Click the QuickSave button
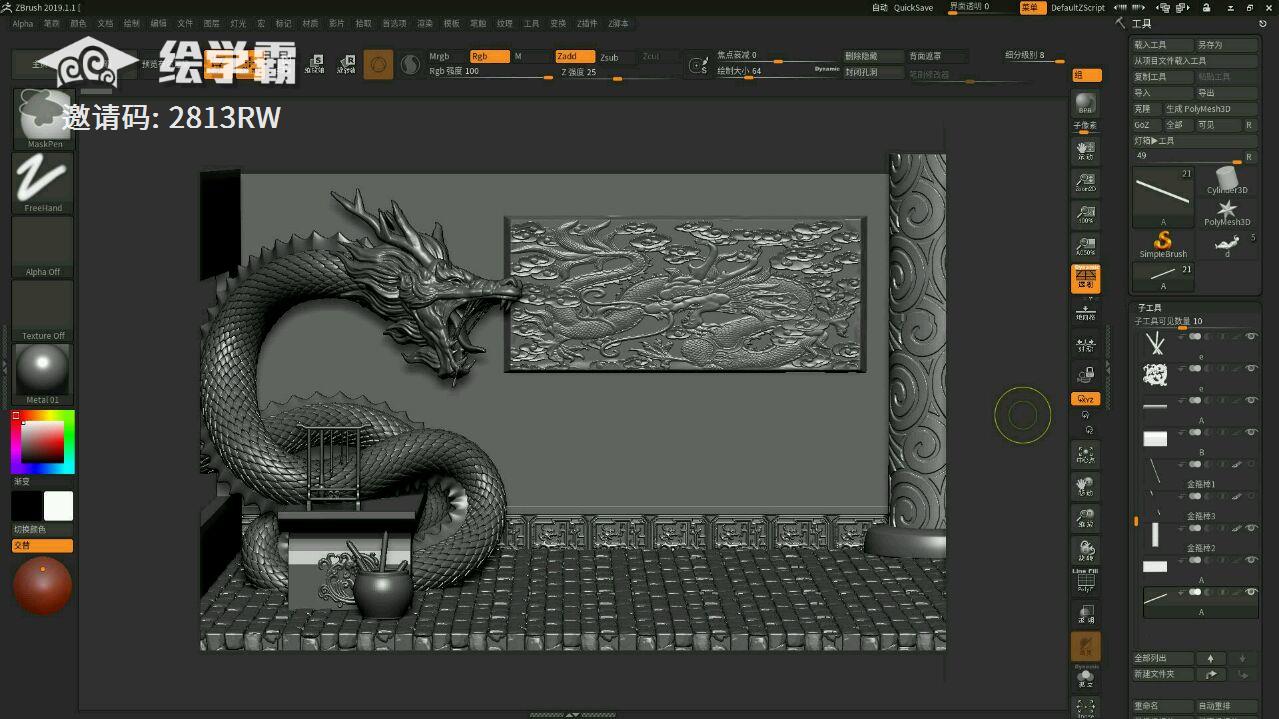 pyautogui.click(x=913, y=7)
